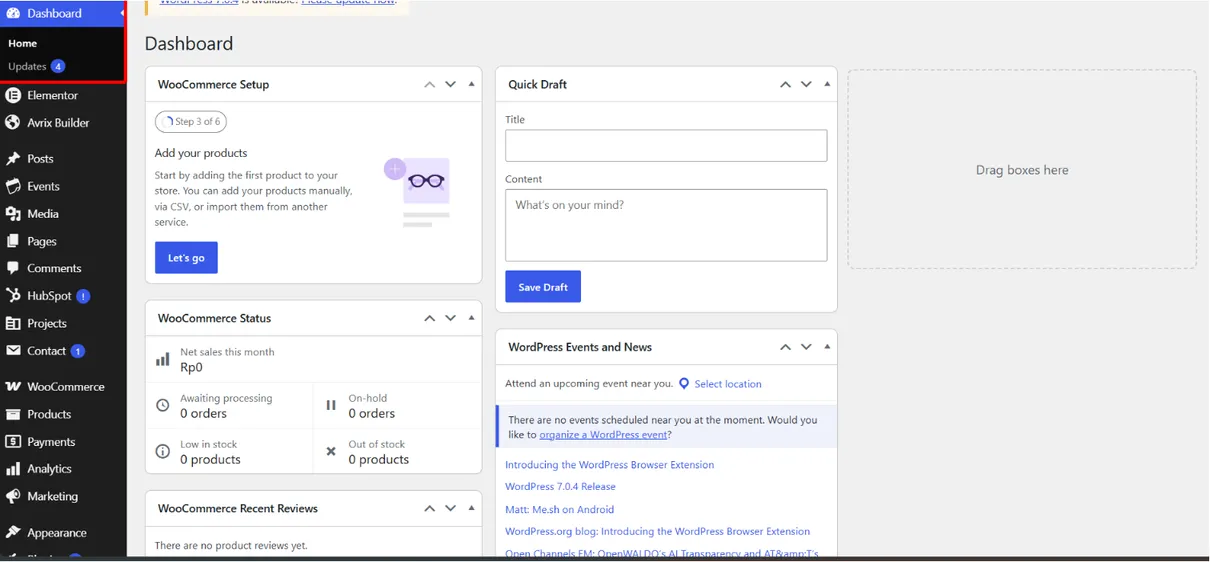Click the WooCommerce logo icon
The height and width of the screenshot is (562, 1210).
click(13, 387)
